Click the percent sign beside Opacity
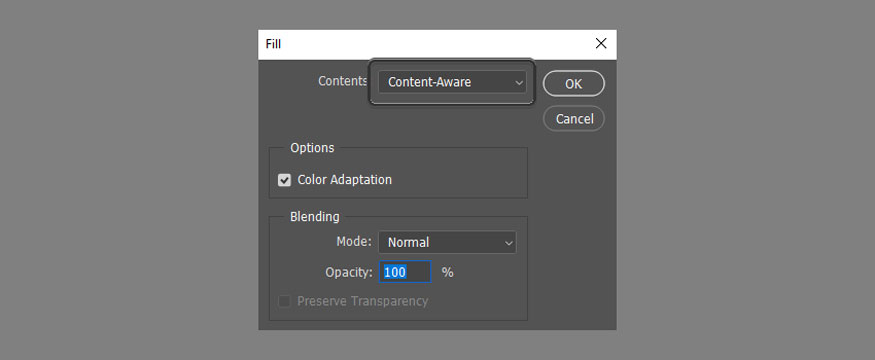 pos(448,272)
